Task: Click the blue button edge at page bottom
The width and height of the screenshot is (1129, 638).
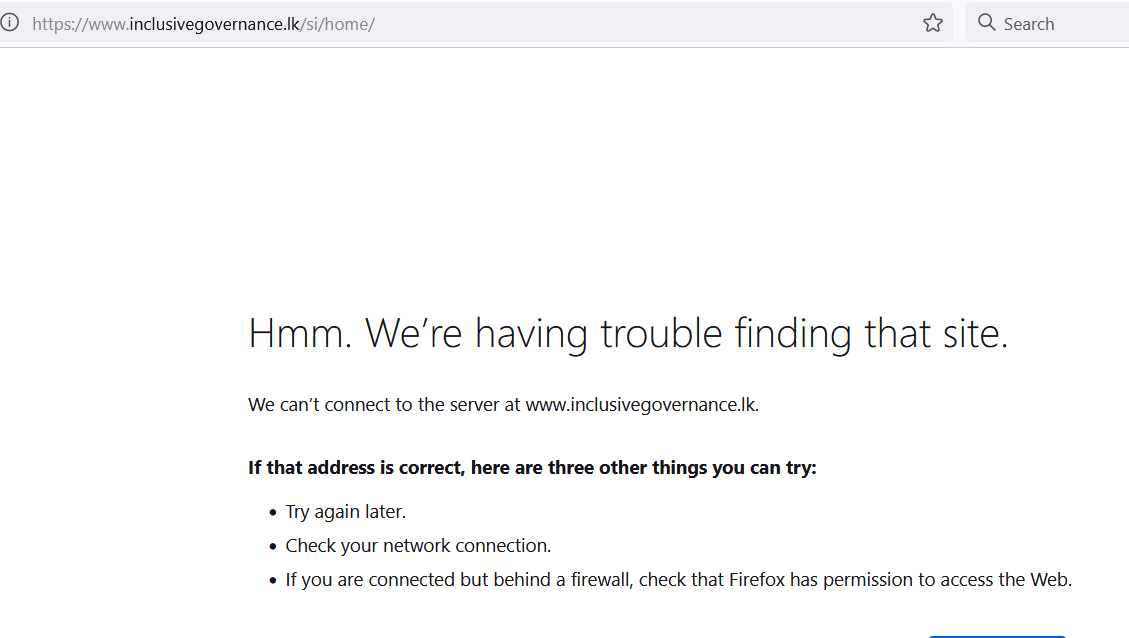Action: pyautogui.click(x=997, y=637)
